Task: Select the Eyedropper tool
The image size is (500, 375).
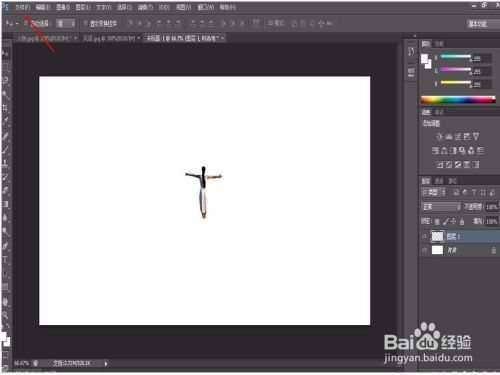Action: click(x=6, y=122)
